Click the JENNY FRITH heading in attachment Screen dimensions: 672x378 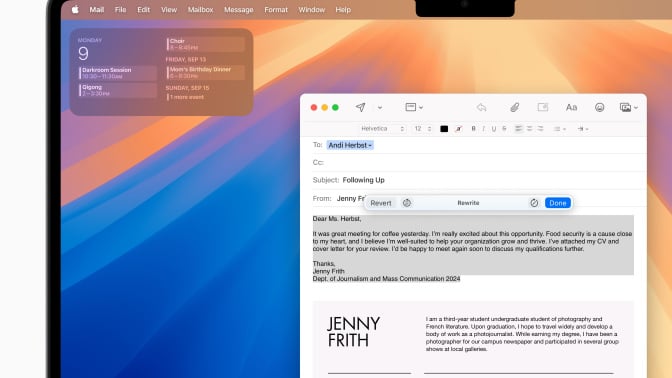pyautogui.click(x=354, y=332)
